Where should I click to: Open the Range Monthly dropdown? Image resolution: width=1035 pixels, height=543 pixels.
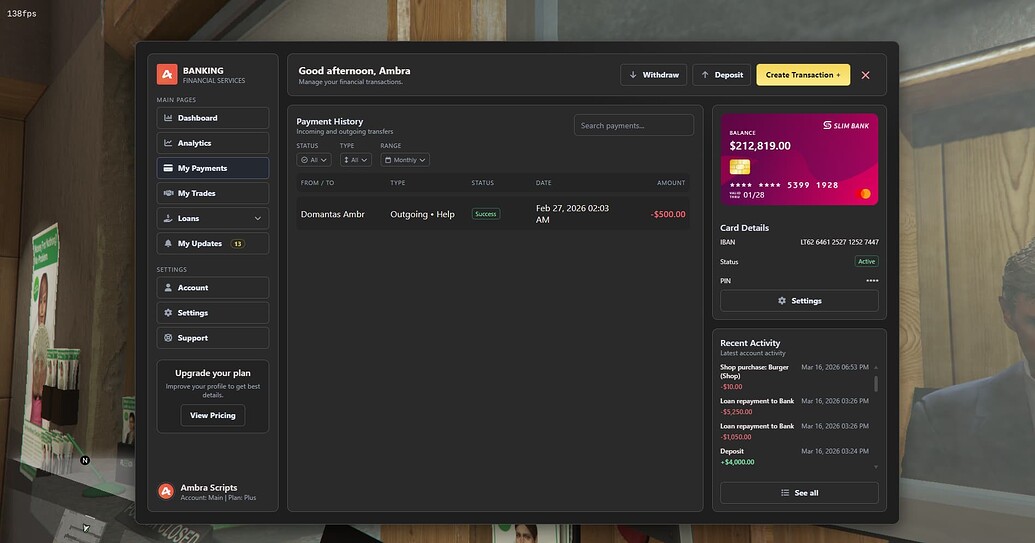pyautogui.click(x=405, y=160)
